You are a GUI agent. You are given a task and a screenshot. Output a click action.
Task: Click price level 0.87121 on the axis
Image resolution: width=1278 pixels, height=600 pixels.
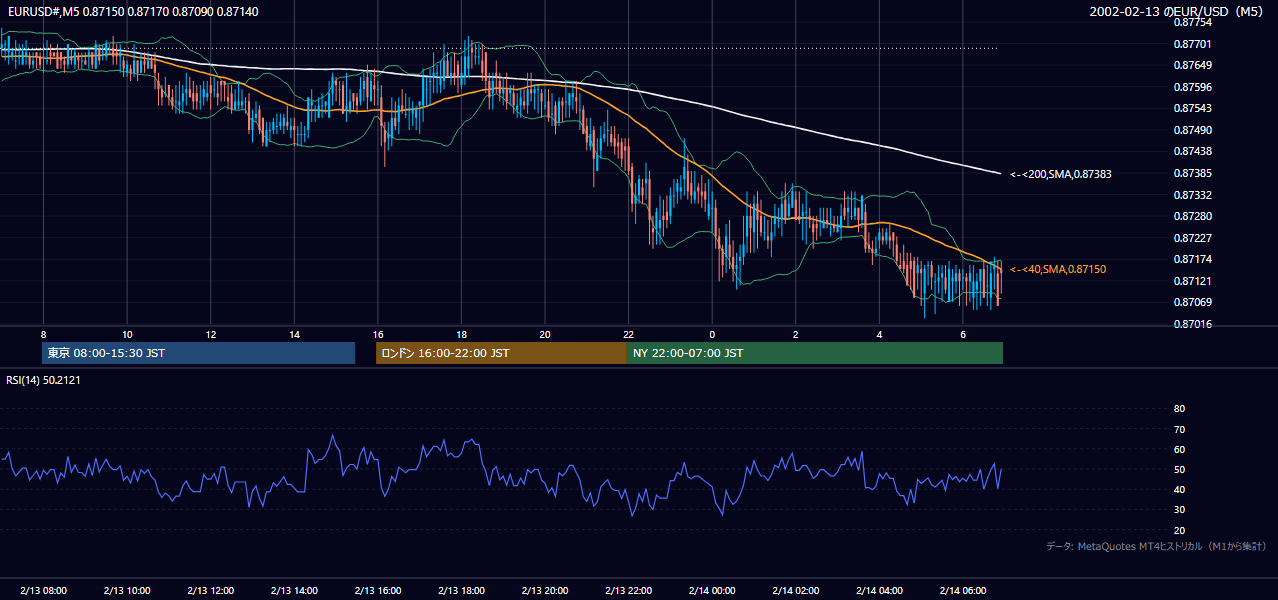coord(1191,281)
